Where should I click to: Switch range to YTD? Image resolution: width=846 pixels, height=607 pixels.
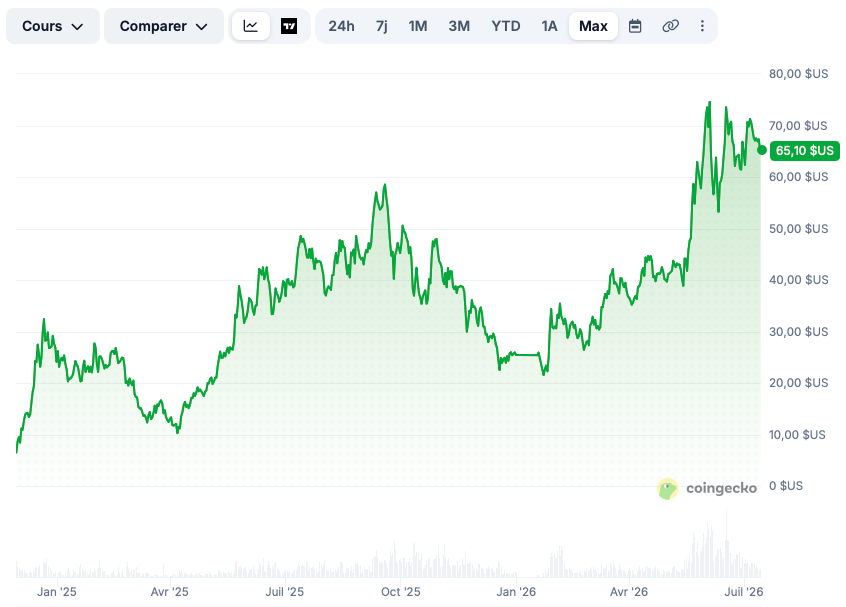[x=506, y=26]
